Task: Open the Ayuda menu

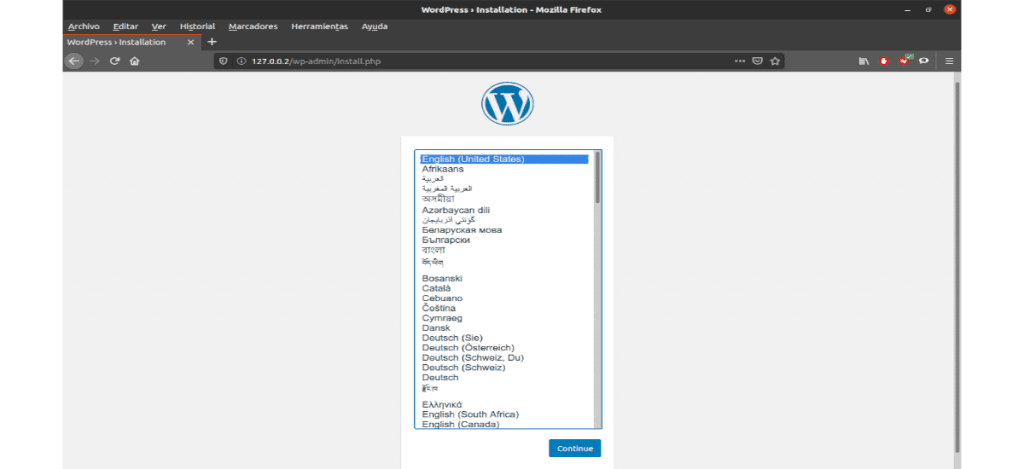Action: point(374,26)
